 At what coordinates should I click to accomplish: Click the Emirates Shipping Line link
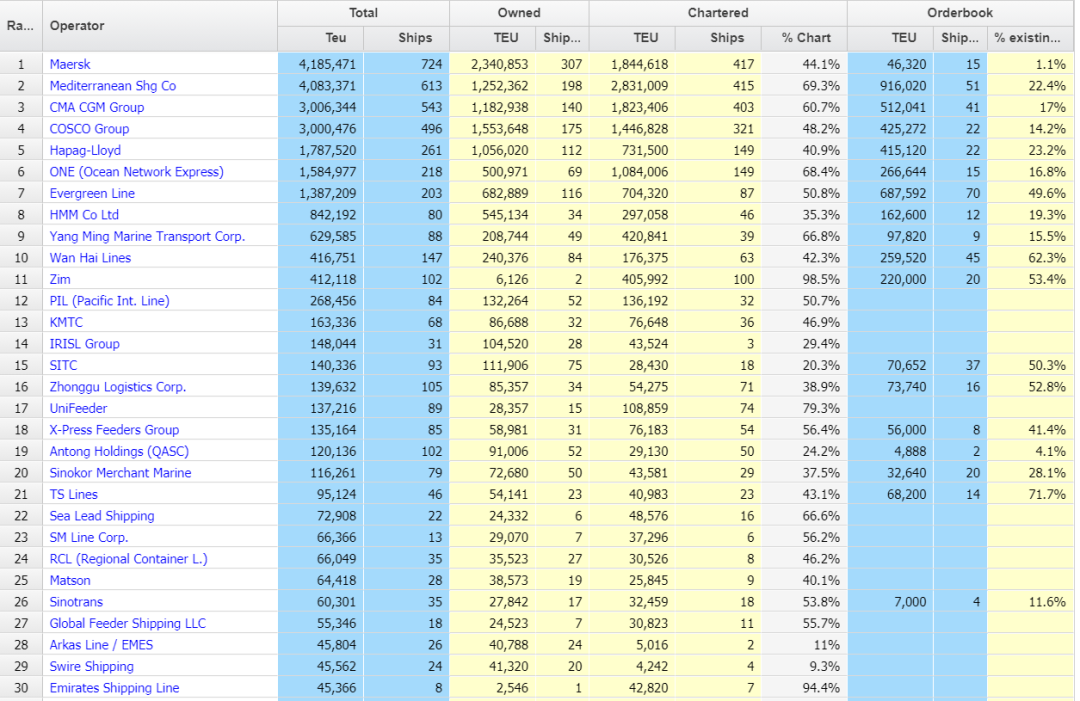pyautogui.click(x=114, y=688)
